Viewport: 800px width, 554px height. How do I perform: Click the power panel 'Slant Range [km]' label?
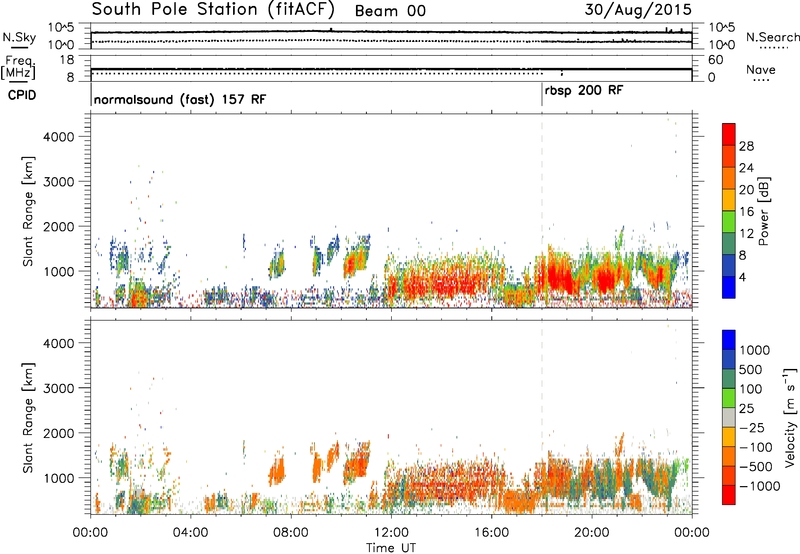pos(28,211)
